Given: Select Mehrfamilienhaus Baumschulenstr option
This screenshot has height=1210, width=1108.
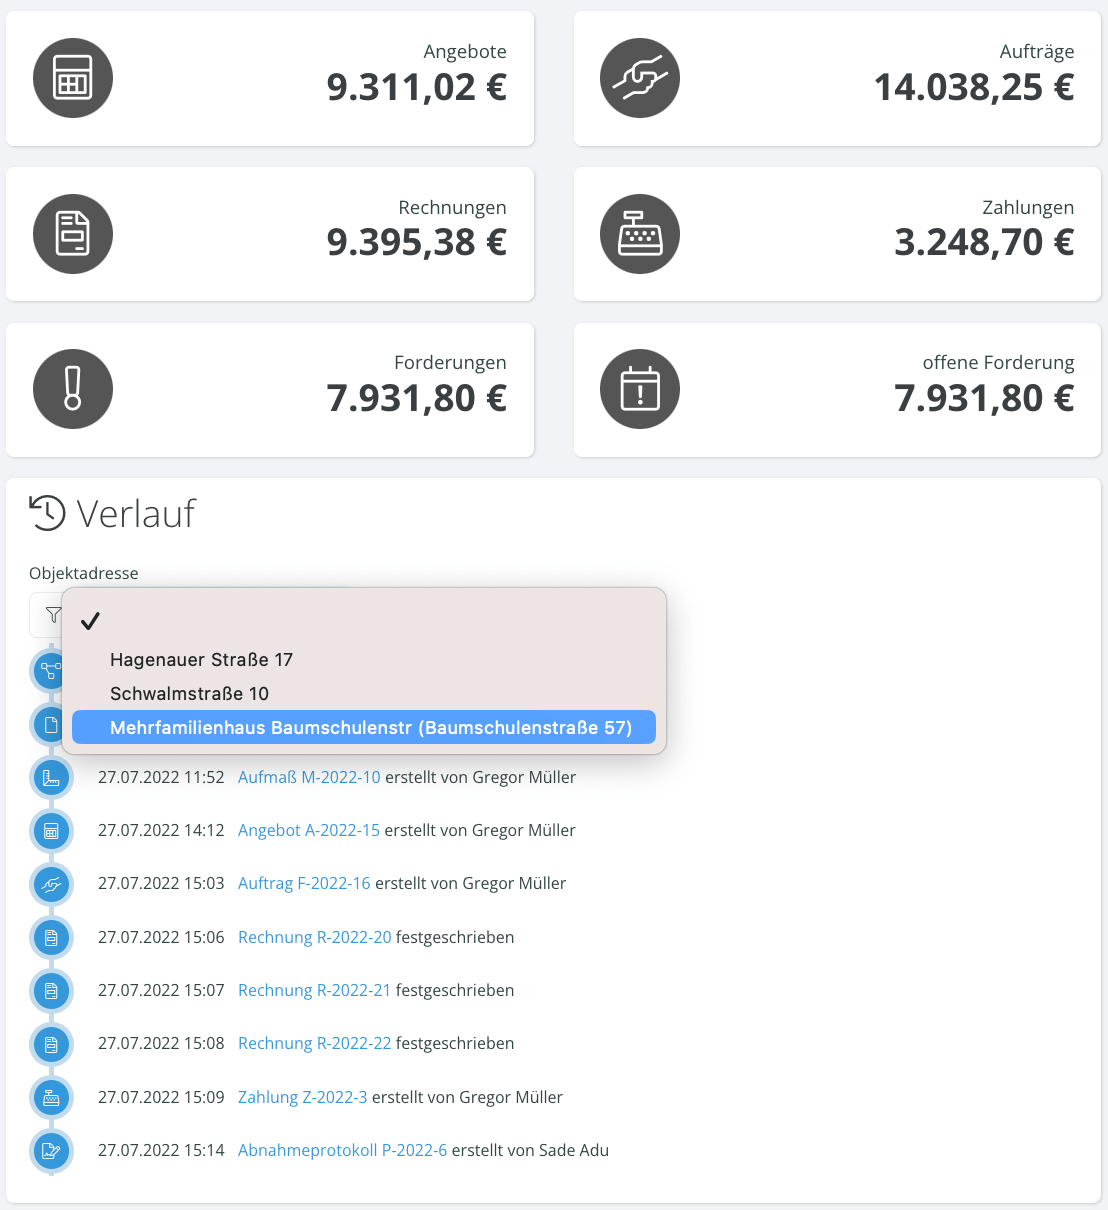Looking at the screenshot, I should point(370,728).
